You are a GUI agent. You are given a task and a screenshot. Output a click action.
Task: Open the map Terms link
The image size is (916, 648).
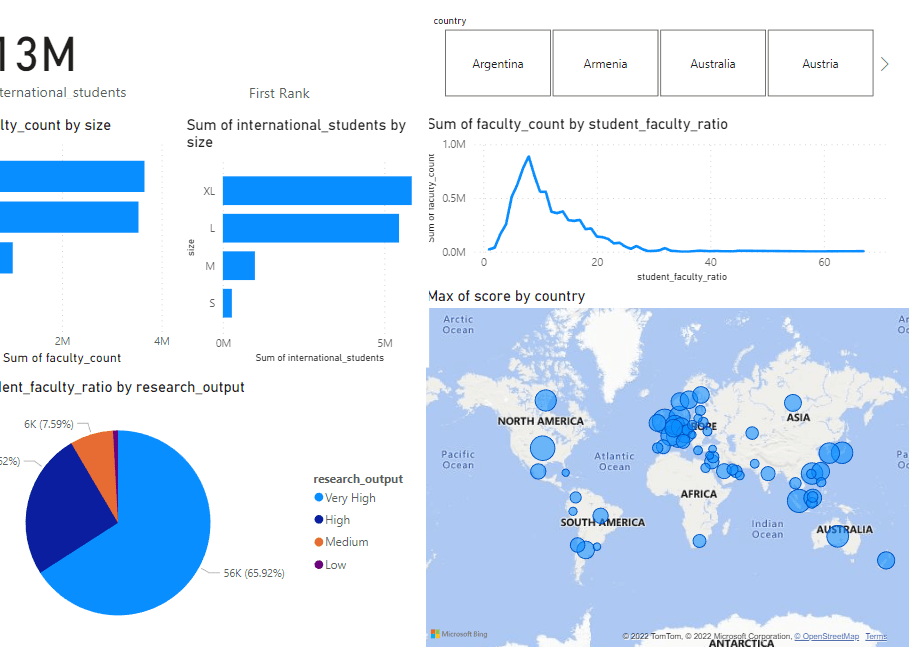tap(876, 636)
